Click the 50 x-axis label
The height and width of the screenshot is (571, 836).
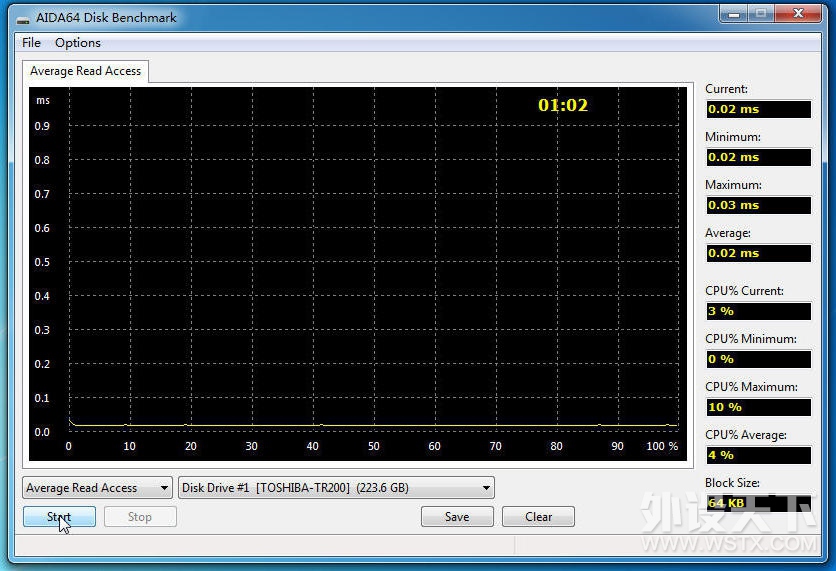tap(374, 446)
